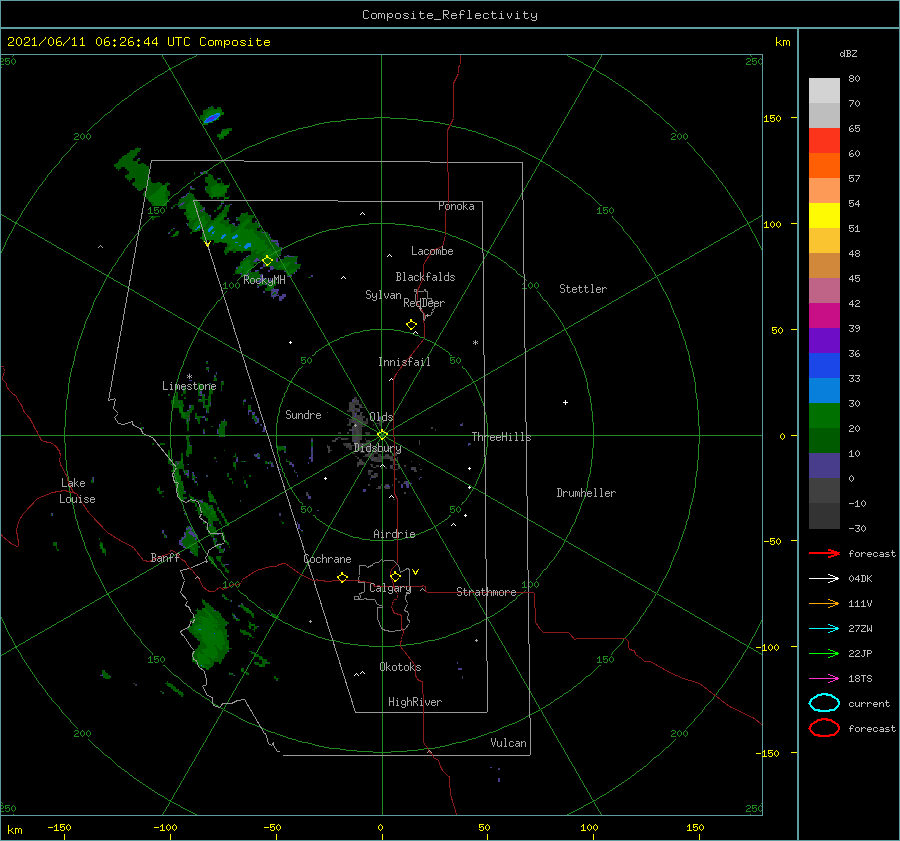Image resolution: width=900 pixels, height=841 pixels.
Task: Click the Vulcan town label
Action: [x=508, y=743]
